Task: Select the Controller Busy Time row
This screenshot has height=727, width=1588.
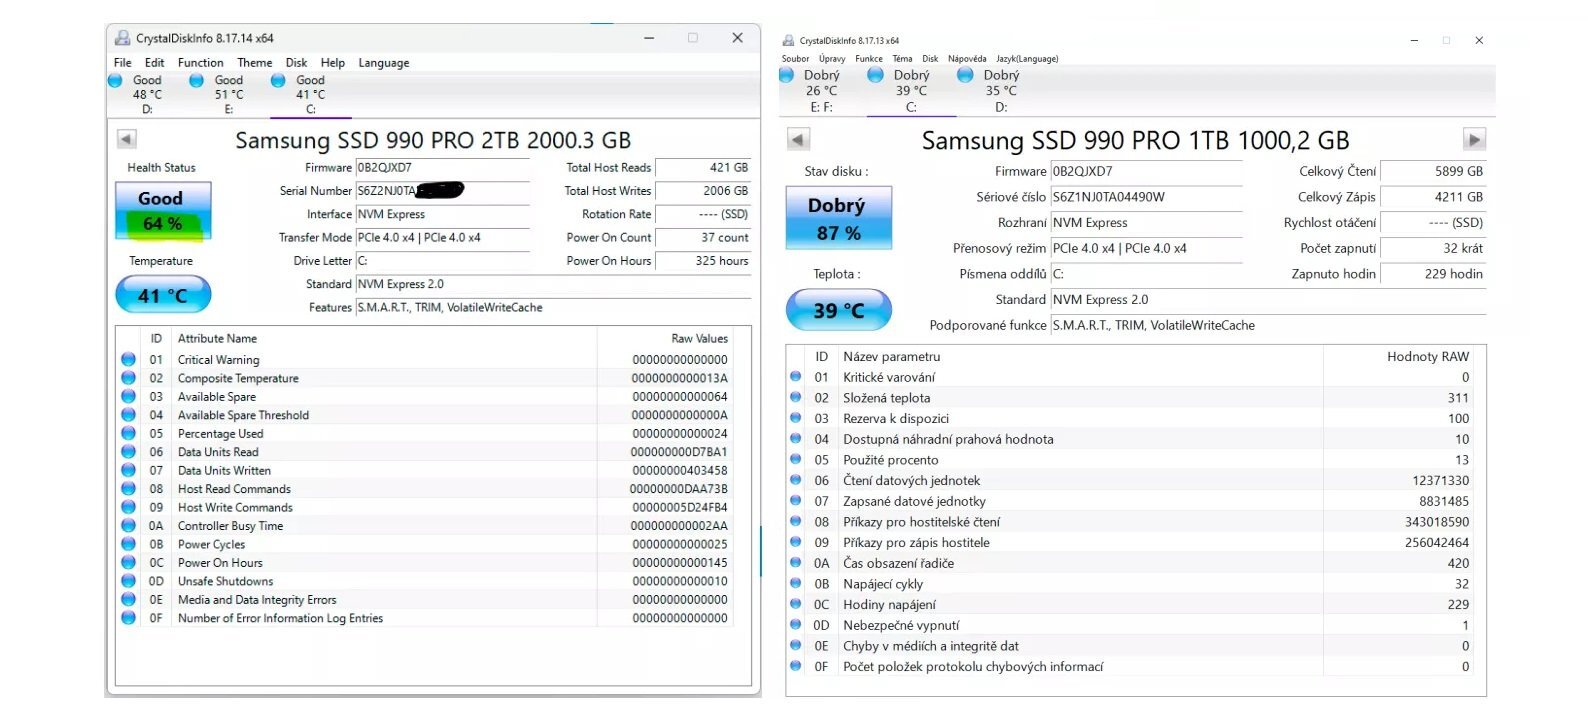Action: (x=426, y=526)
